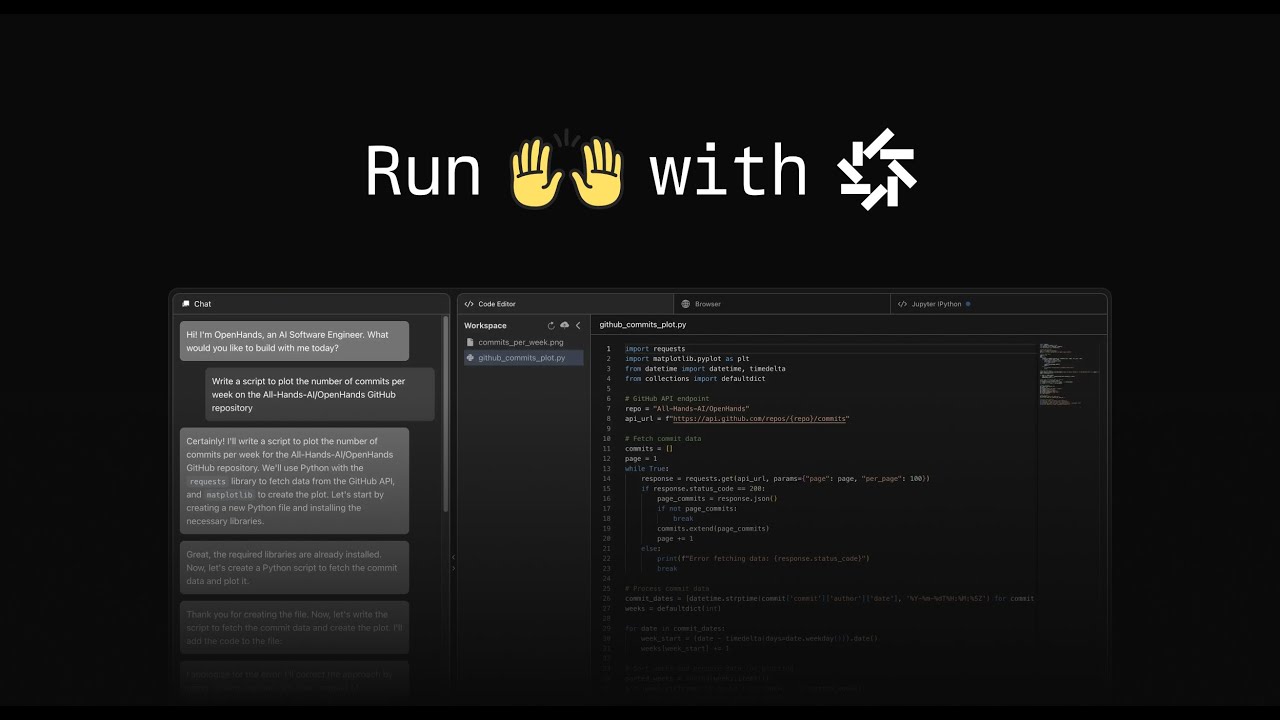Click the GitHub API URL link in the code
Screen dimensions: 1280x720
click(x=760, y=418)
